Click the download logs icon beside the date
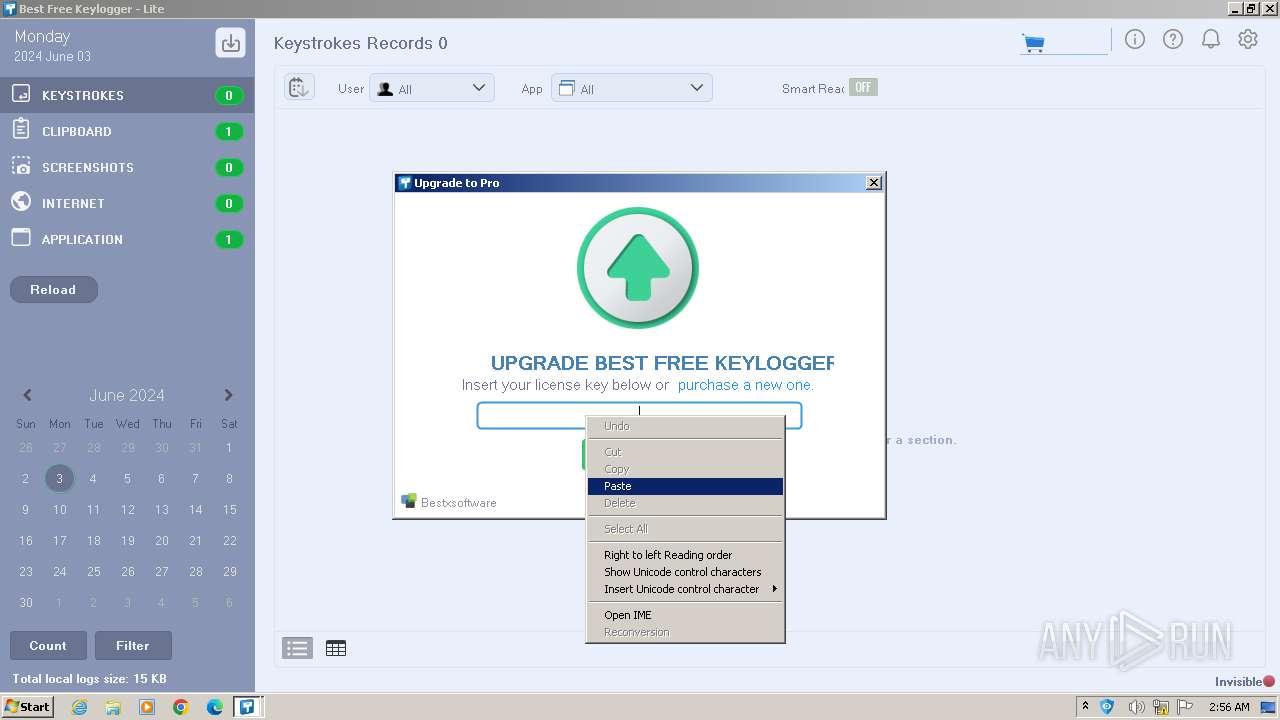1280x720 pixels. [230, 43]
